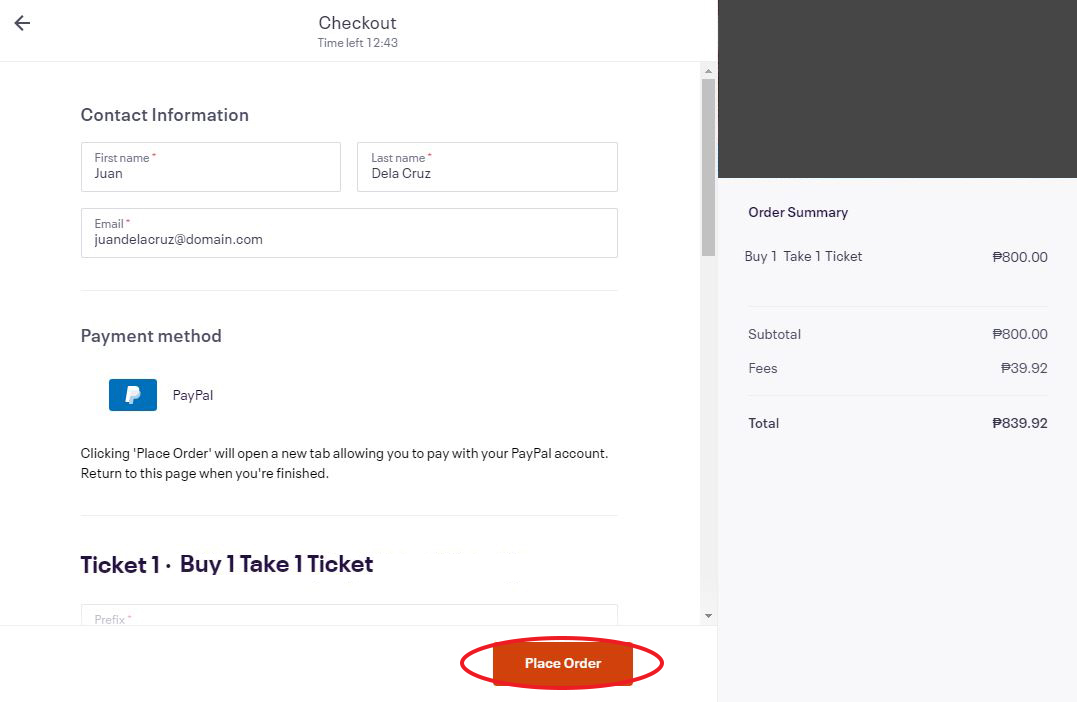
Task: Click the PayPal payment method label
Action: pyautogui.click(x=192, y=395)
